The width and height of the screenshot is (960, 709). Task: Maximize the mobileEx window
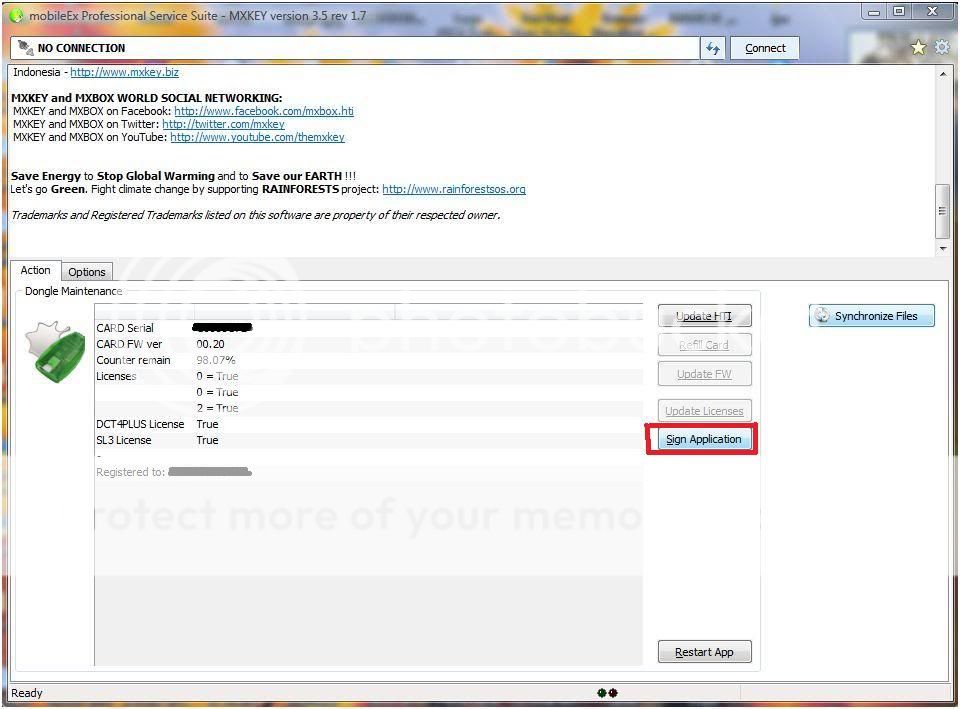[899, 12]
